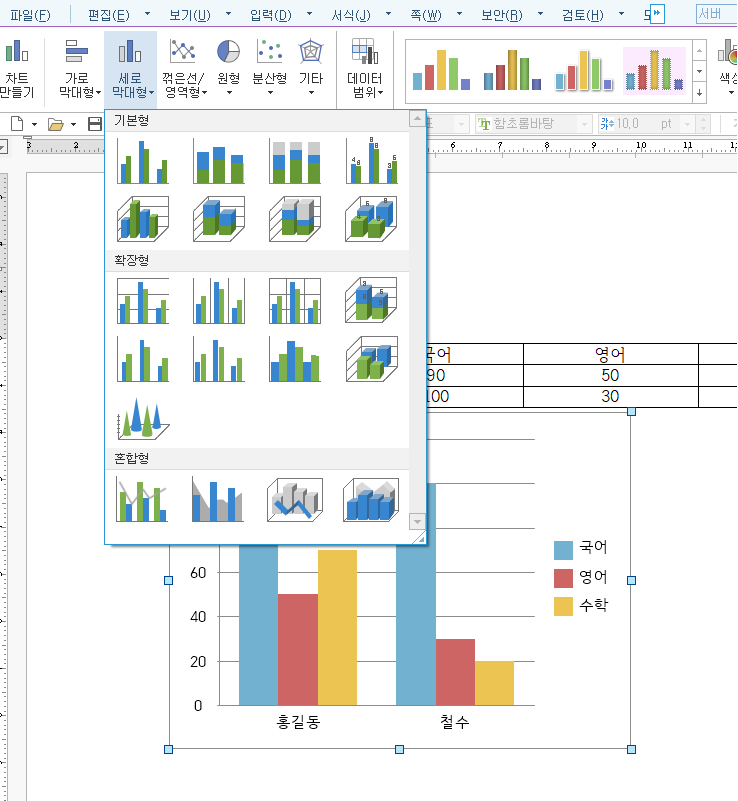Open the 보기(U) menu
The width and height of the screenshot is (738, 801).
pyautogui.click(x=190, y=15)
